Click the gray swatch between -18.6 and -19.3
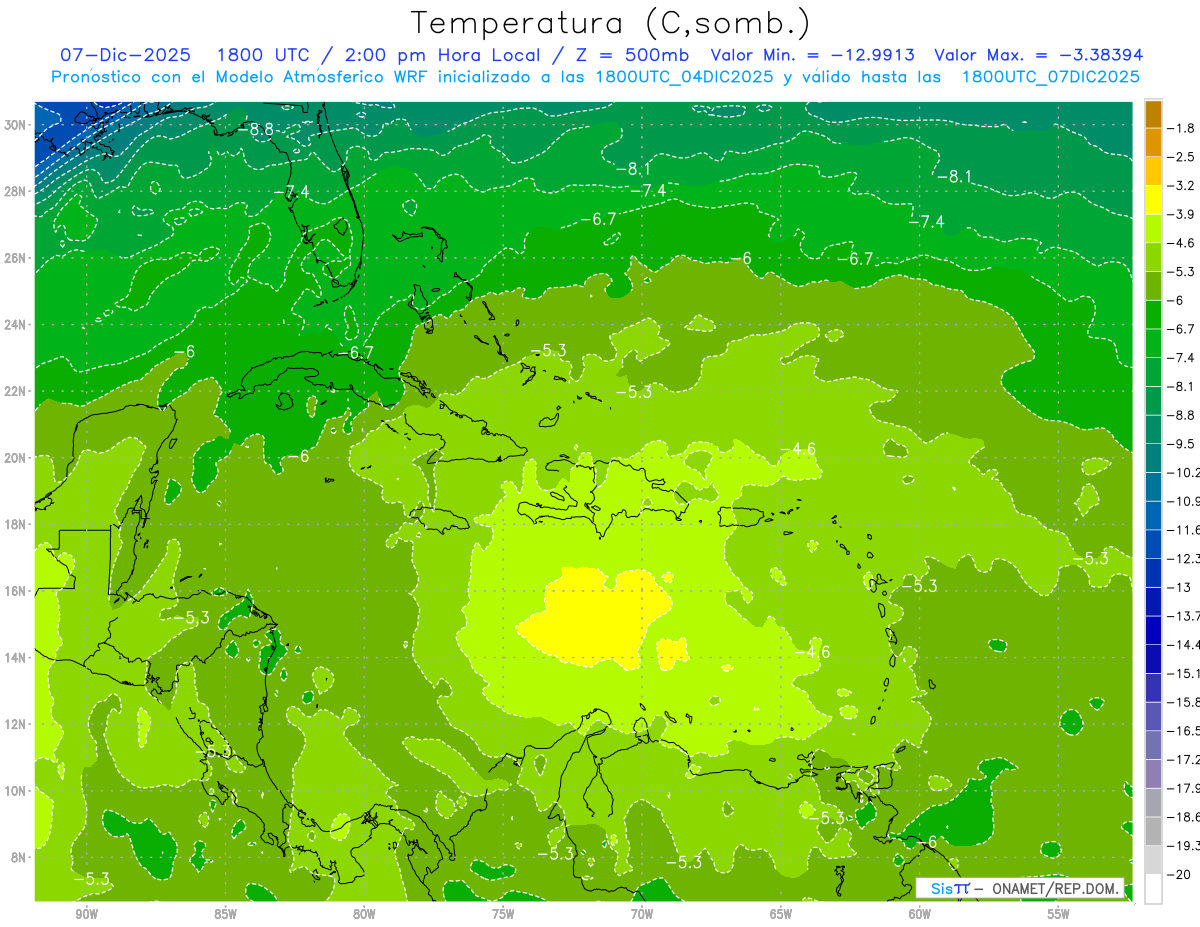This screenshot has width=1200, height=927. (1153, 831)
